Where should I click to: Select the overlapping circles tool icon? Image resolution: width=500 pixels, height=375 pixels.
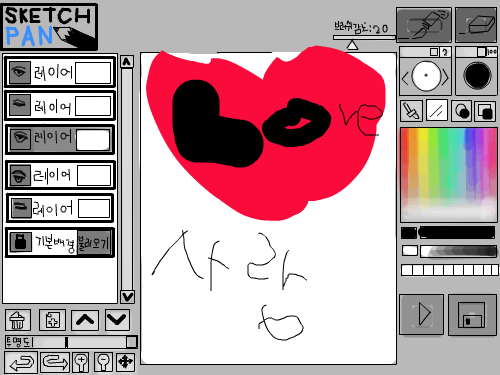point(462,111)
